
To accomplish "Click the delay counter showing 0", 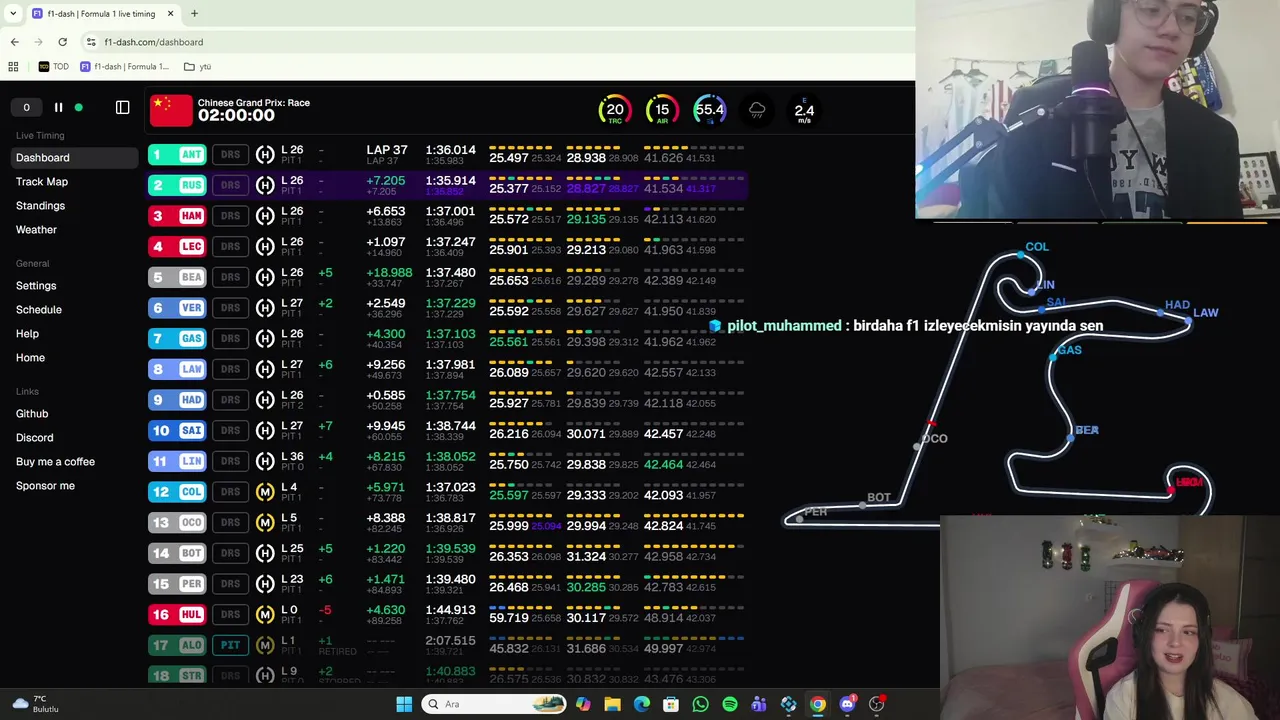I will [27, 107].
